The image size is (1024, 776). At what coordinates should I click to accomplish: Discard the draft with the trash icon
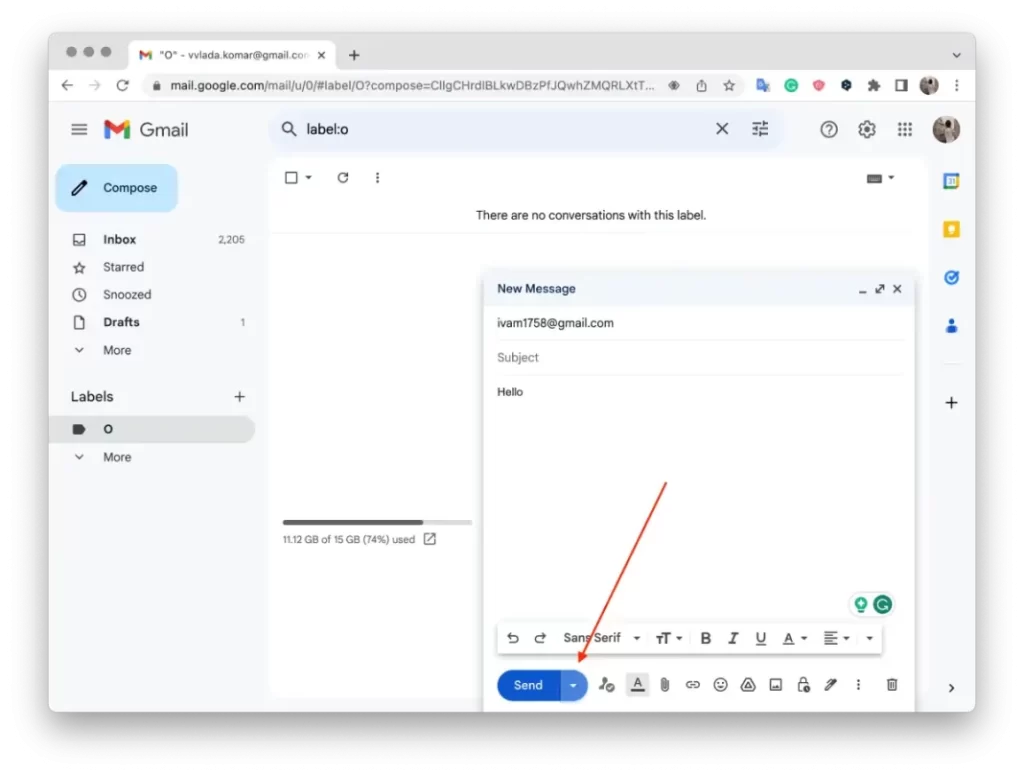coord(891,685)
